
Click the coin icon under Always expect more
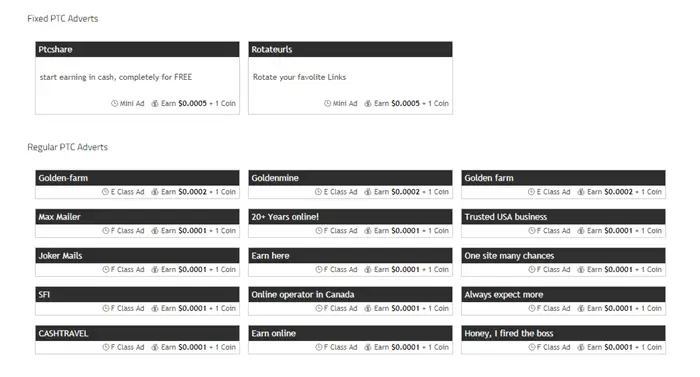[x=581, y=308]
